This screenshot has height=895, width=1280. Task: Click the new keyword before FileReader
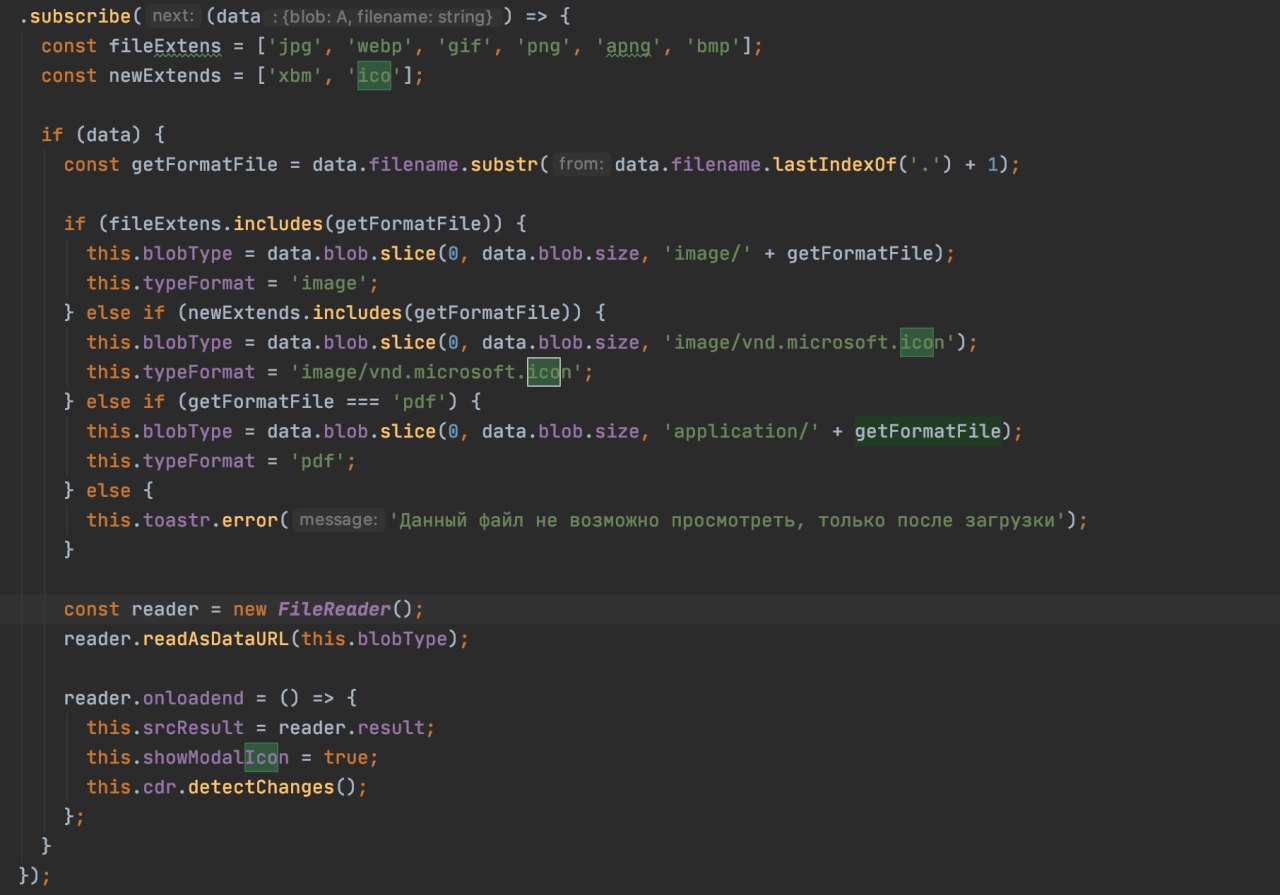coord(250,609)
